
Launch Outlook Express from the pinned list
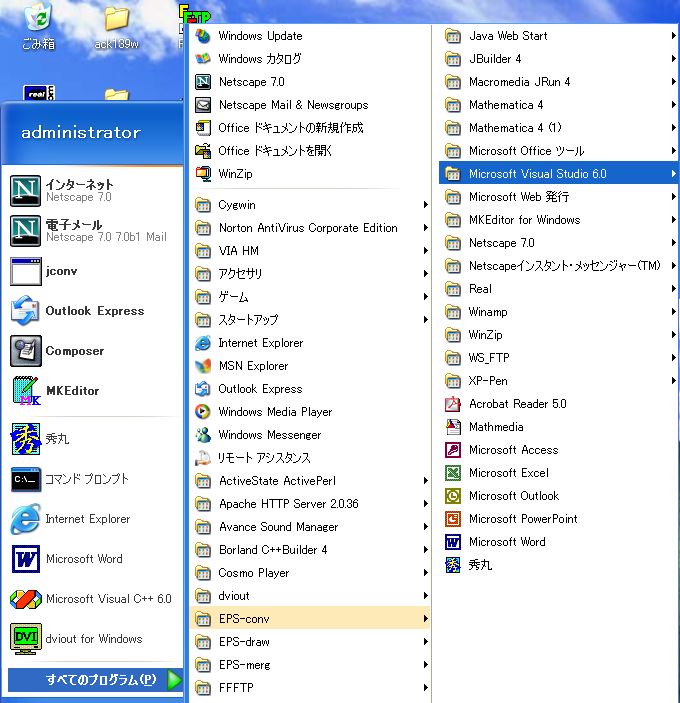click(x=26, y=311)
